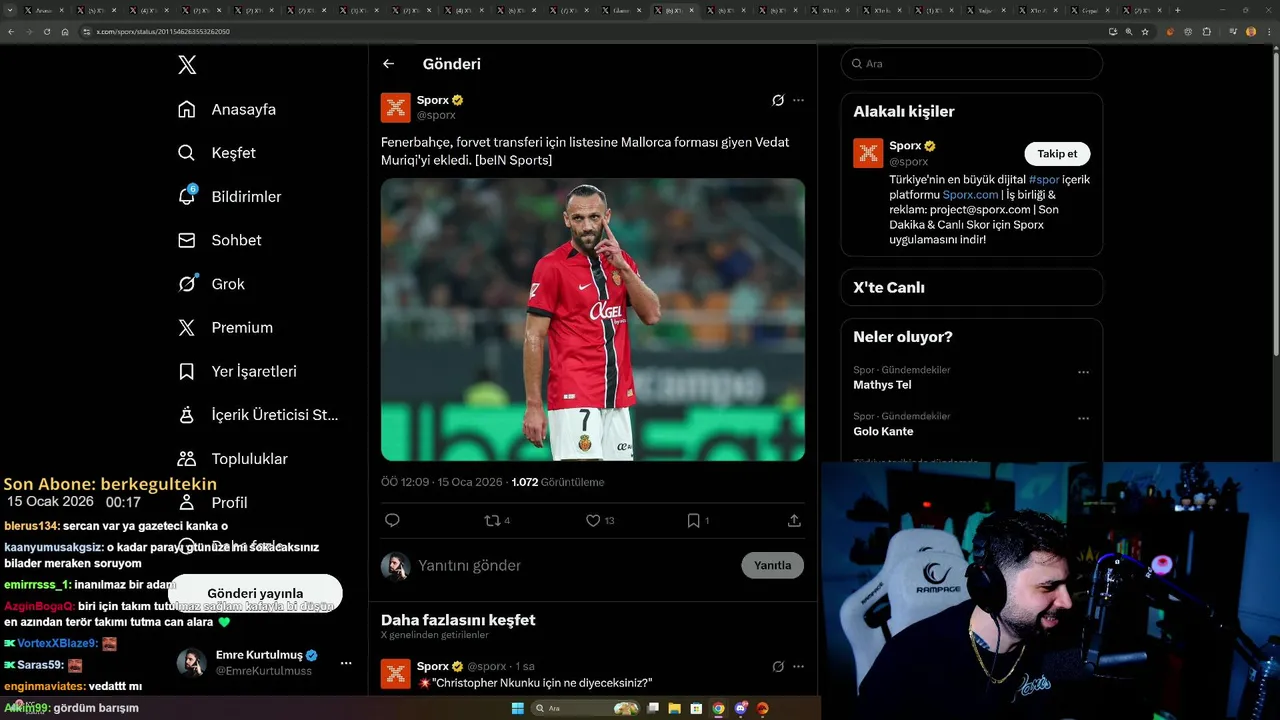Open more options for Mathys Tel trend
1280x720 pixels.
pyautogui.click(x=1083, y=372)
